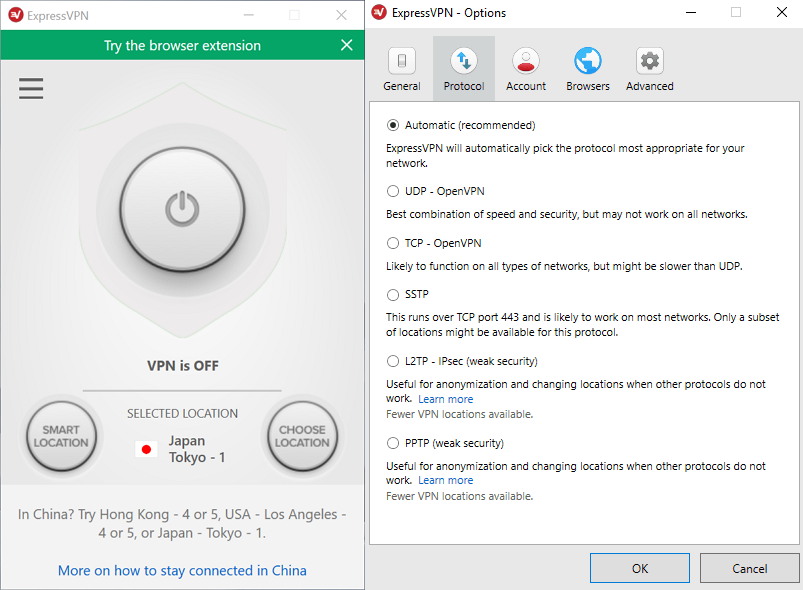This screenshot has width=803, height=590.
Task: Click Try the browser extension banner text
Action: (x=182, y=46)
